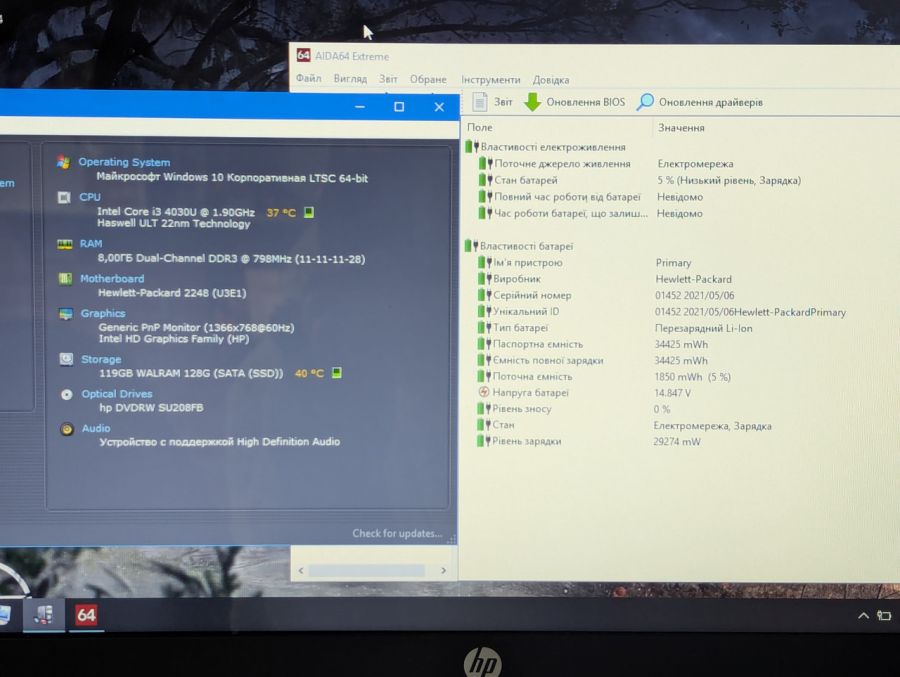Open the Інструменти menu in AIDA64
The width and height of the screenshot is (900, 677).
[x=491, y=80]
